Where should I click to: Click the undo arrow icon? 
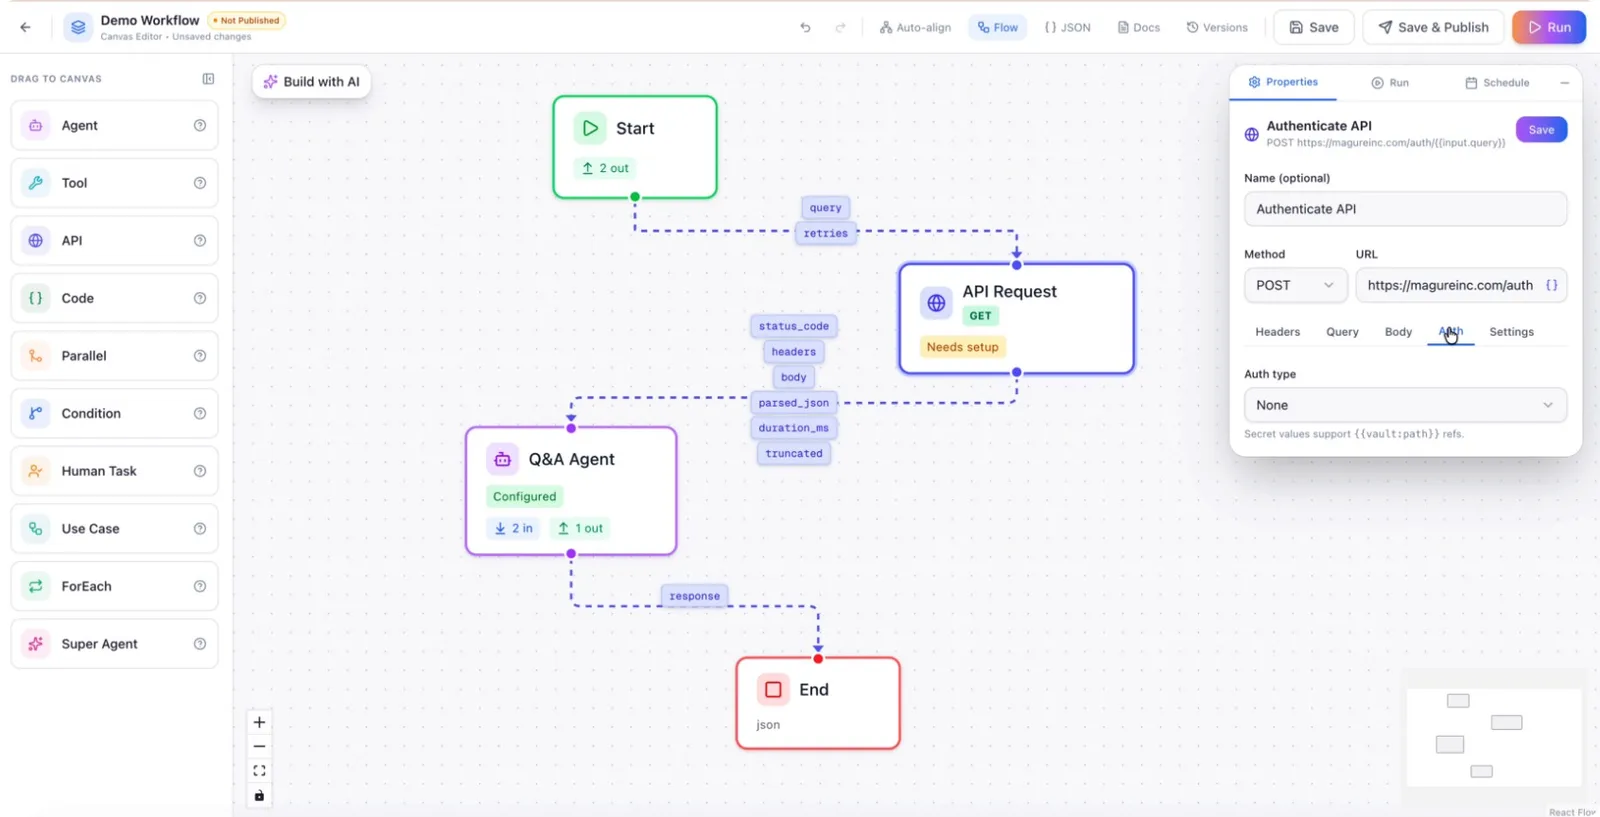tap(805, 28)
